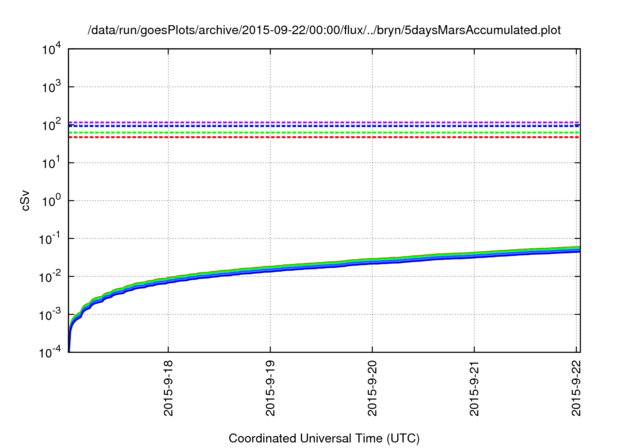Click the 2015-9-18 date label

(168, 388)
